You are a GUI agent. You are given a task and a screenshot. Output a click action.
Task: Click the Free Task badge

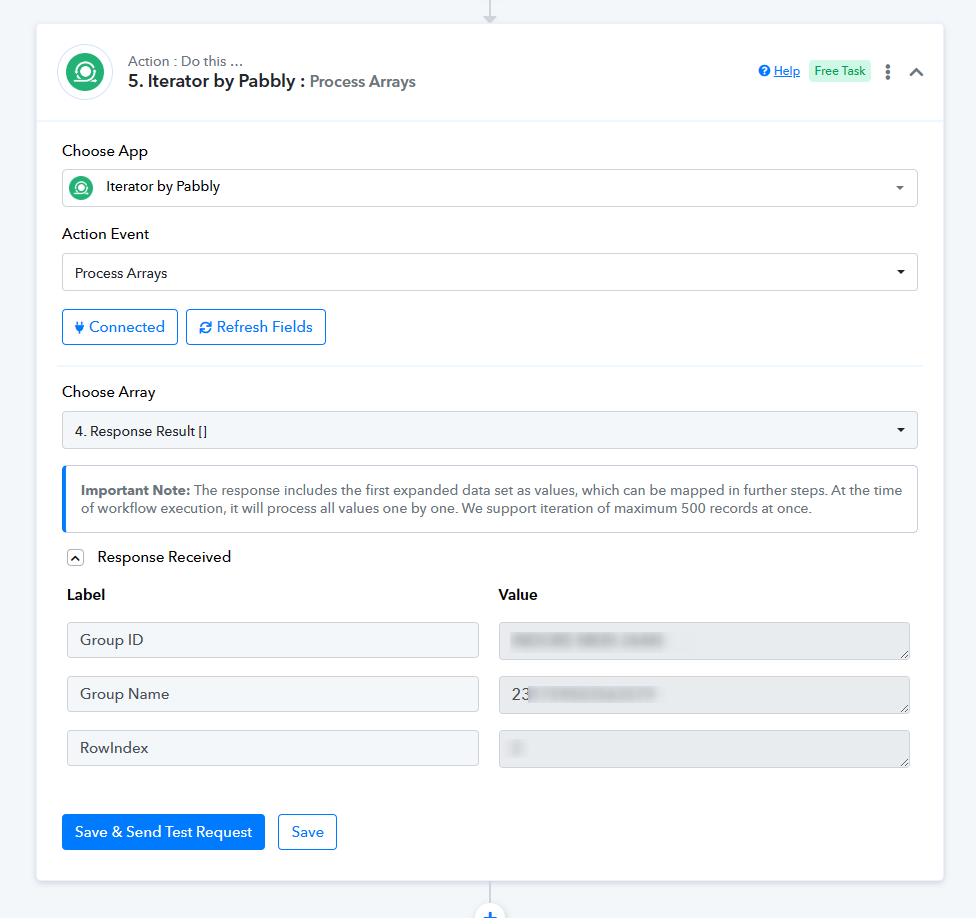tap(840, 71)
